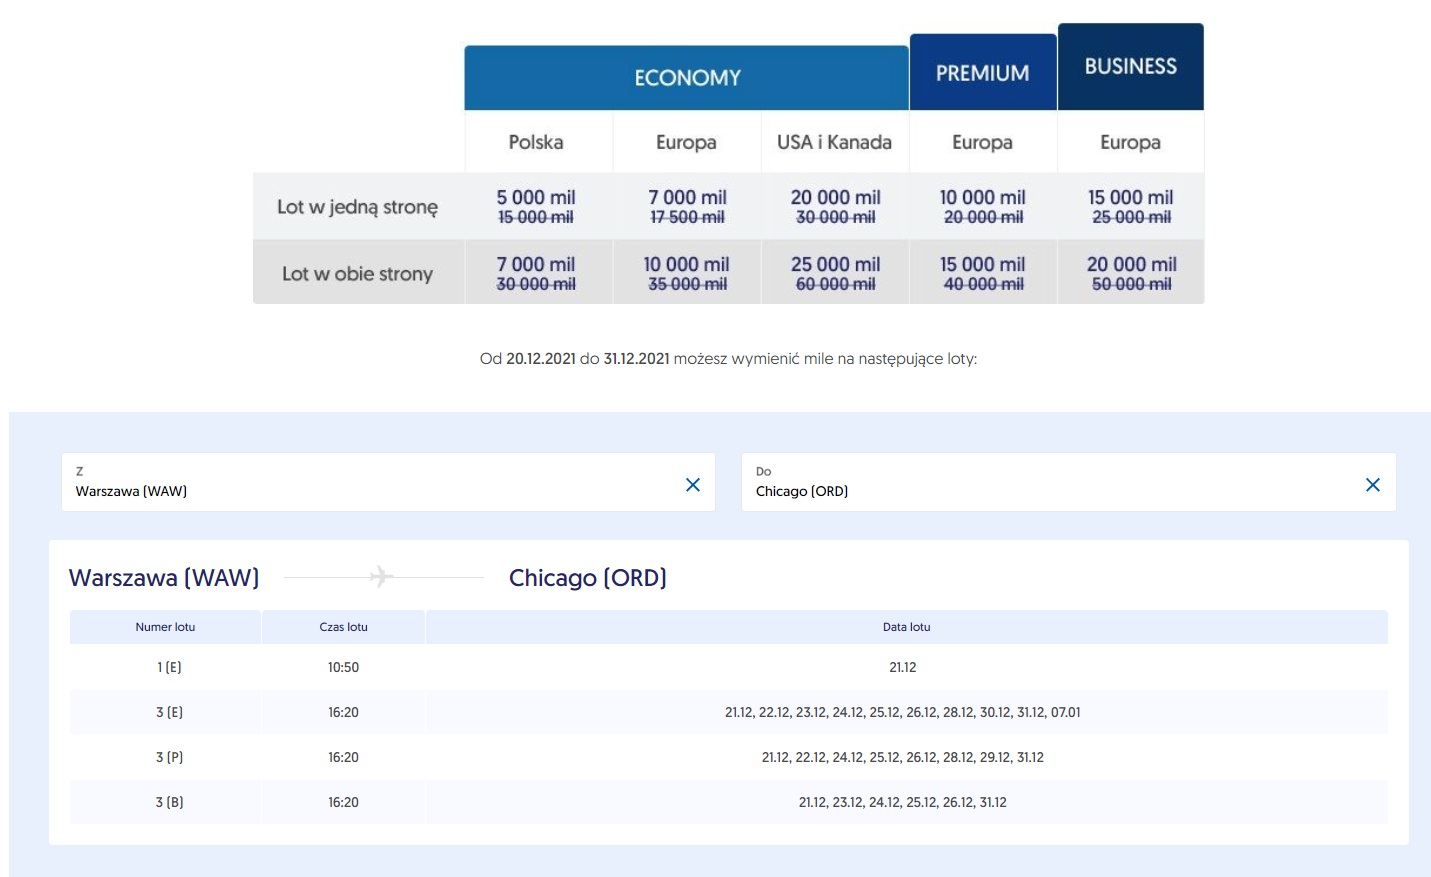Click the 7 000 mil one-way Europa cell
The height and width of the screenshot is (877, 1431).
(x=687, y=206)
